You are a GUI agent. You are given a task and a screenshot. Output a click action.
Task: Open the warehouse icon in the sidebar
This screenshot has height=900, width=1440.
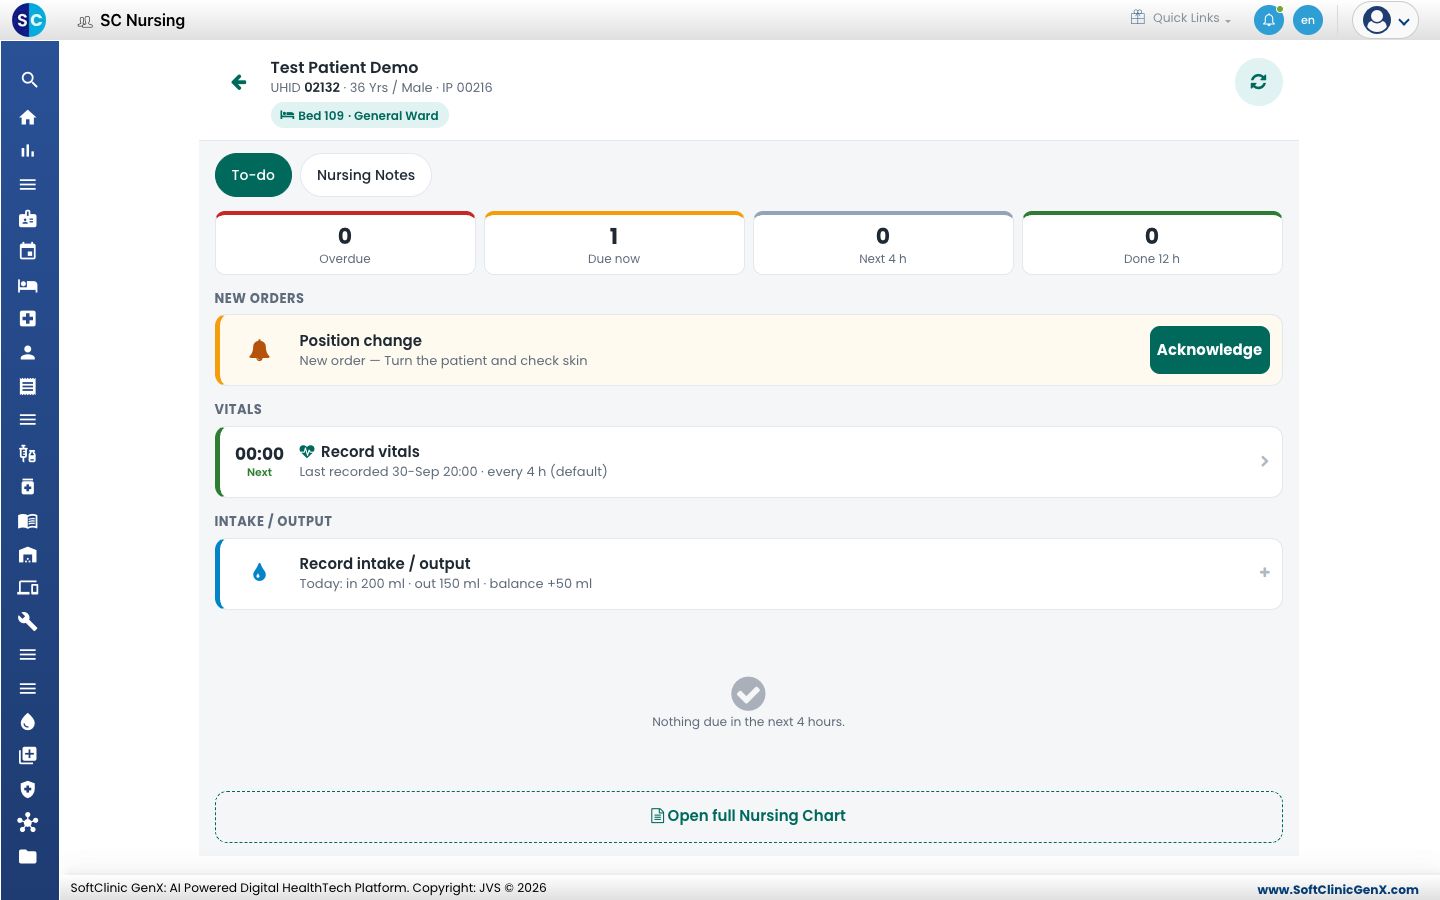pyautogui.click(x=28, y=555)
